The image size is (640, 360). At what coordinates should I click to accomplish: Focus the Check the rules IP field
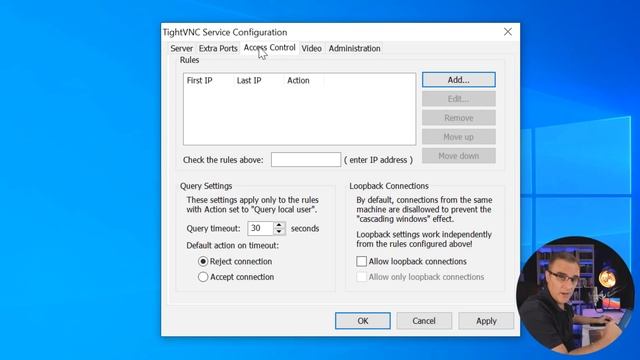tap(306, 160)
